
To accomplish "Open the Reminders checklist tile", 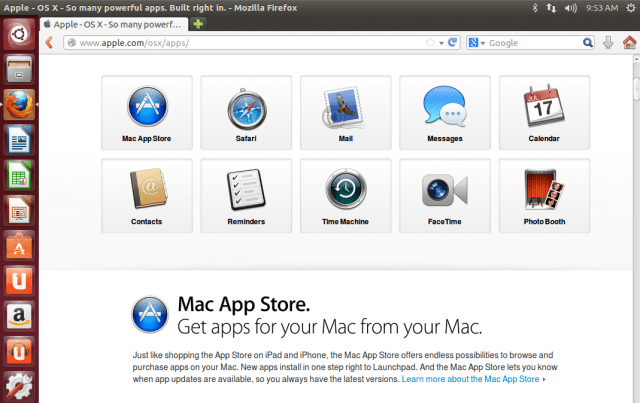I will (x=246, y=196).
